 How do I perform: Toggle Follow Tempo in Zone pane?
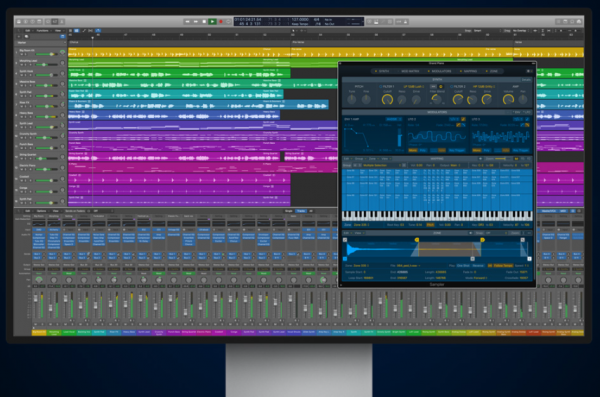coord(503,265)
